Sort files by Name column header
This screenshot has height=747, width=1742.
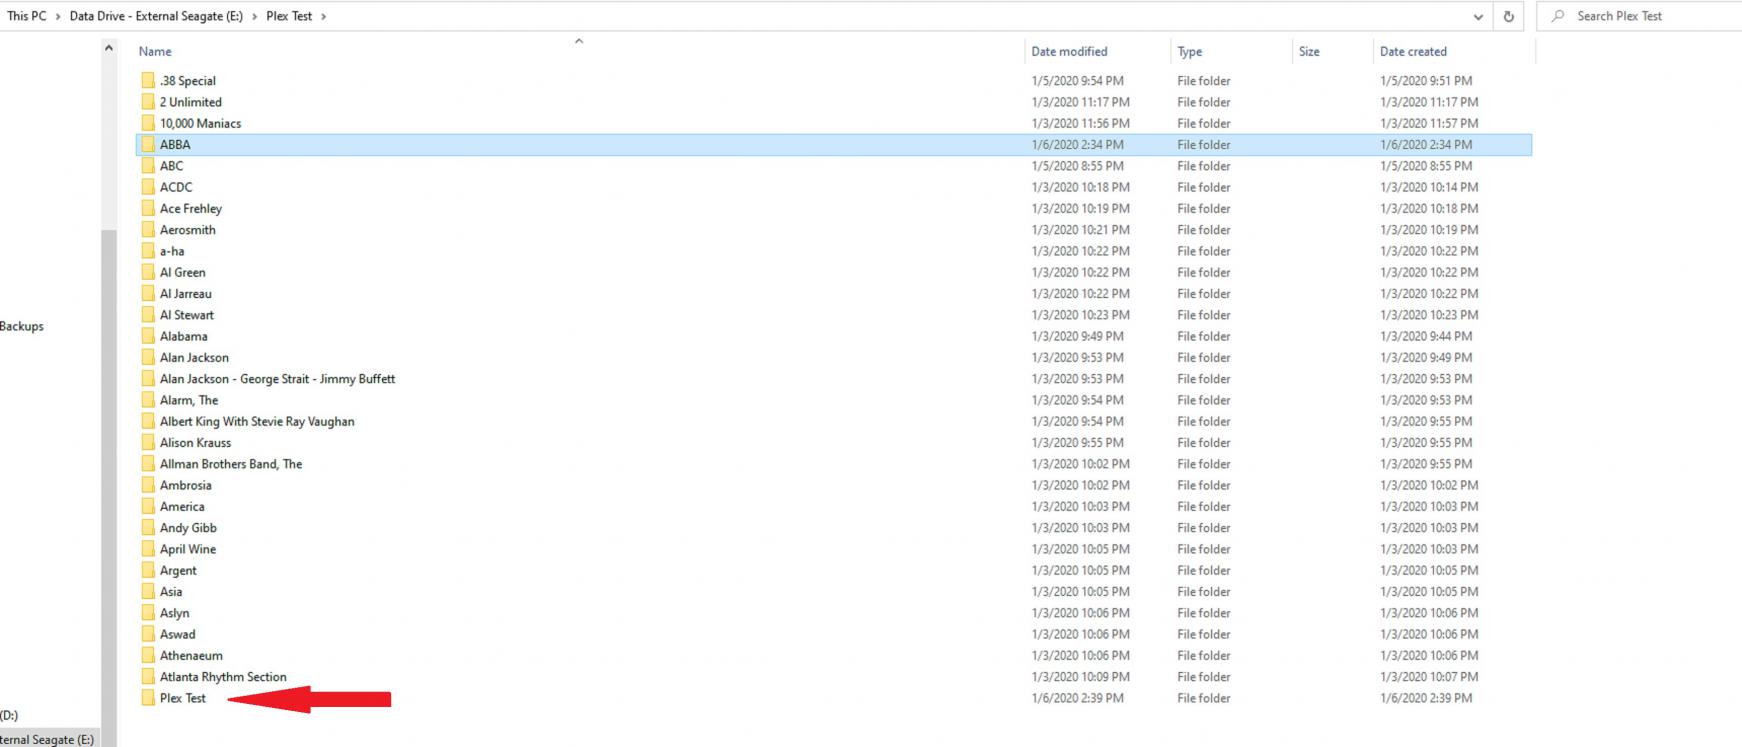[x=155, y=52]
